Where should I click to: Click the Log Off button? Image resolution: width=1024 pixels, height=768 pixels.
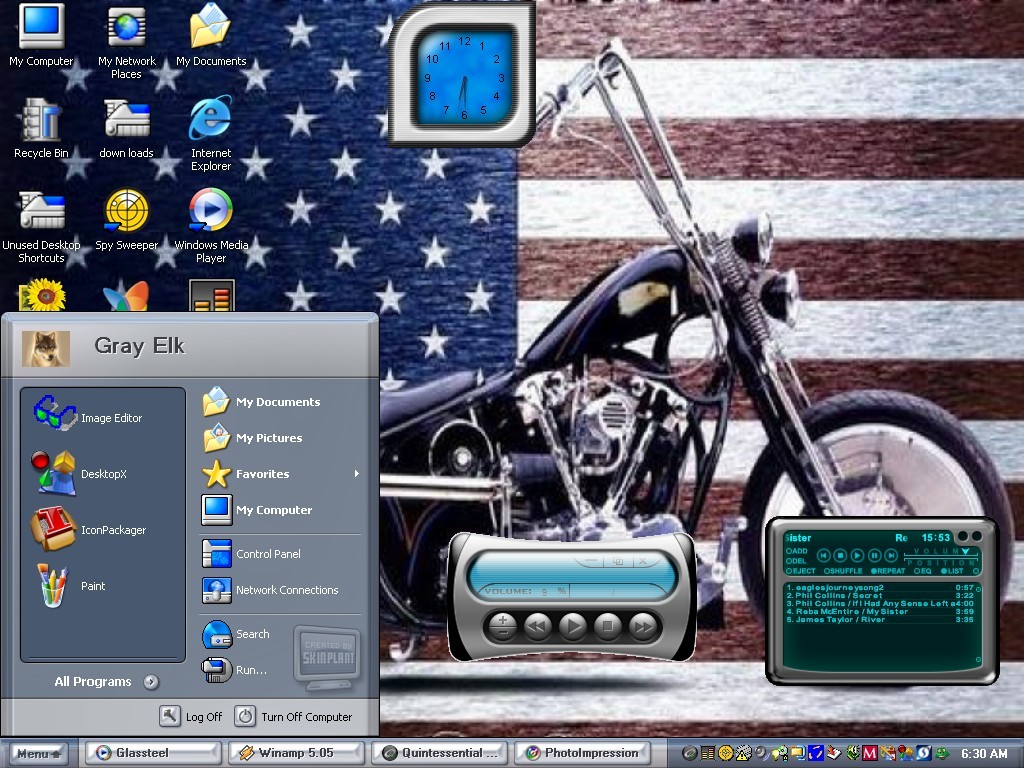pyautogui.click(x=191, y=716)
